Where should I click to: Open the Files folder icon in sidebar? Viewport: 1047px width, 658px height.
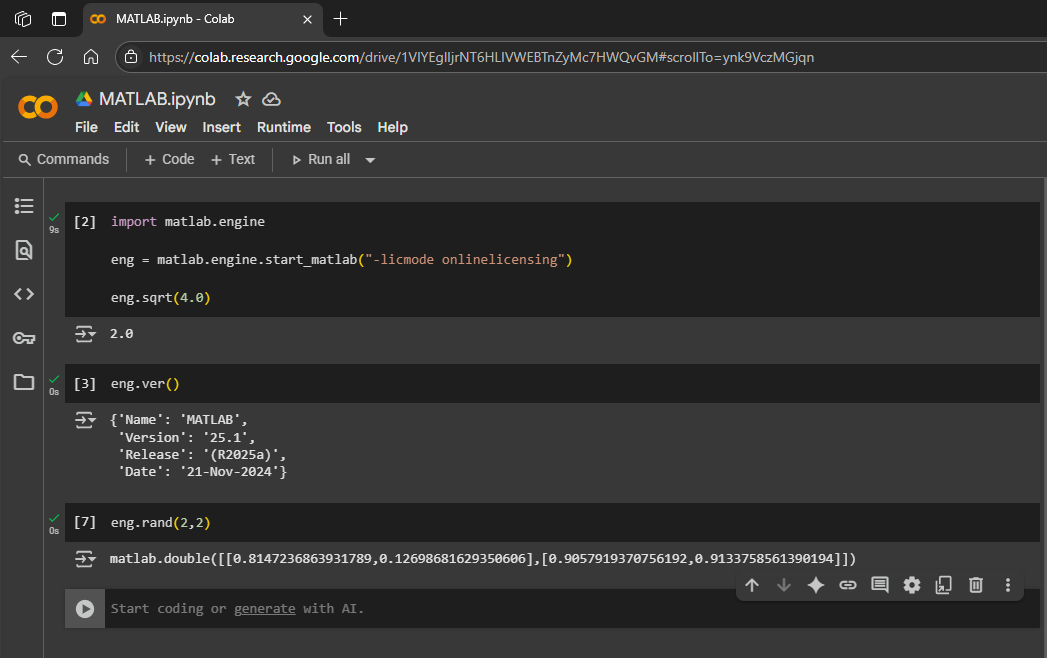(24, 382)
